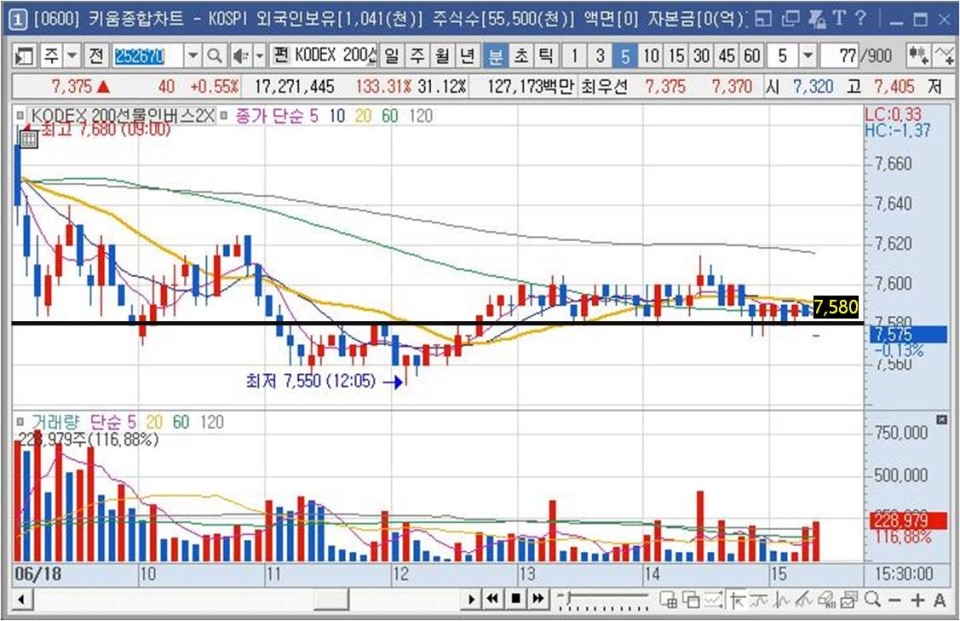Open the dropdown next to 주 selector
The image size is (960, 621).
pos(73,55)
